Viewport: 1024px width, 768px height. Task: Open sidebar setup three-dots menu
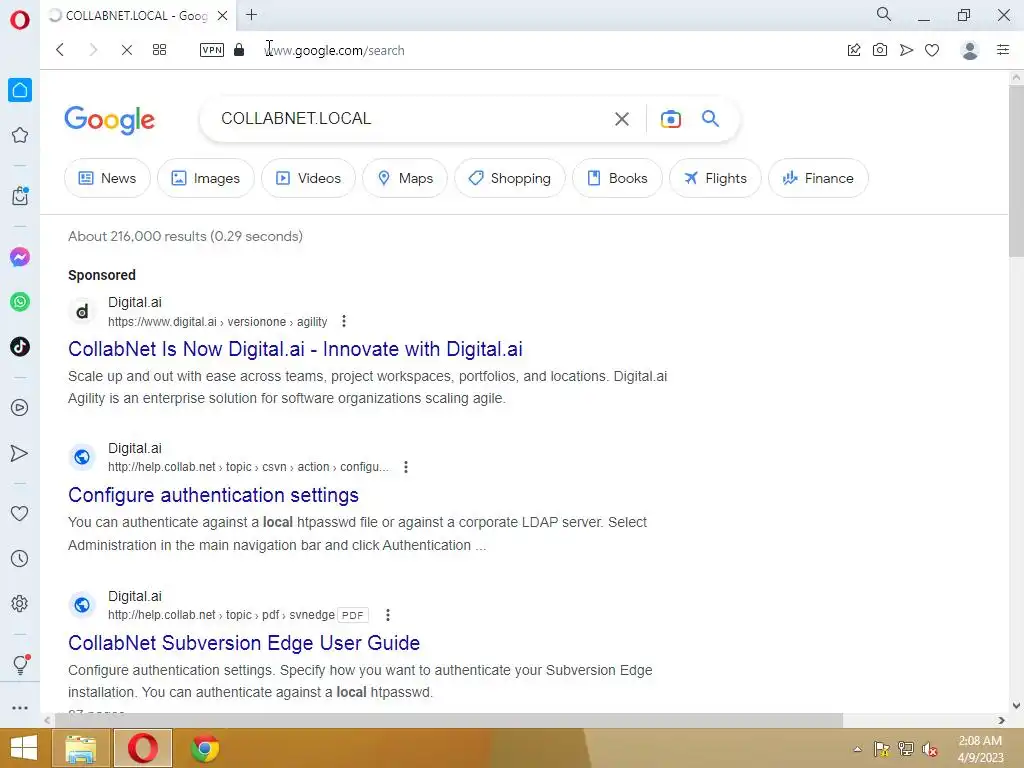click(x=20, y=708)
